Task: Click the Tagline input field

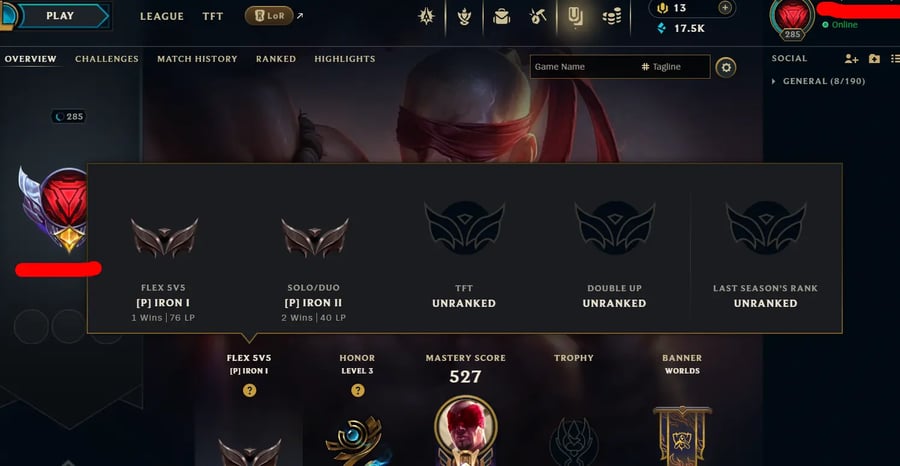Action: point(673,67)
